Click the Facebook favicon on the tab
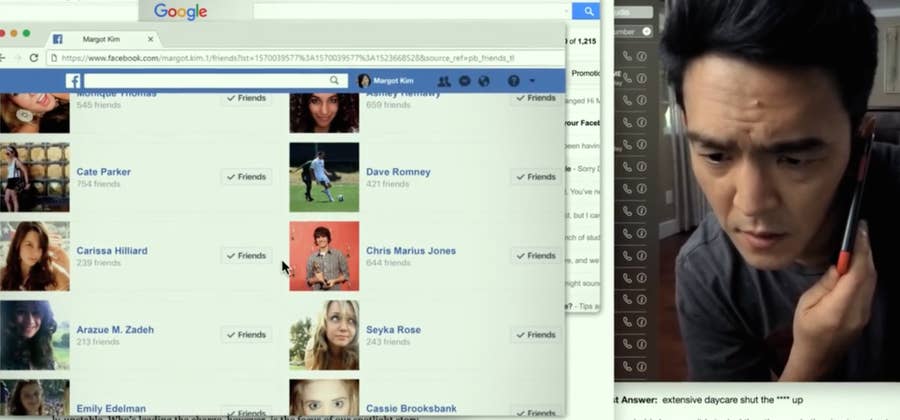 click(57, 39)
